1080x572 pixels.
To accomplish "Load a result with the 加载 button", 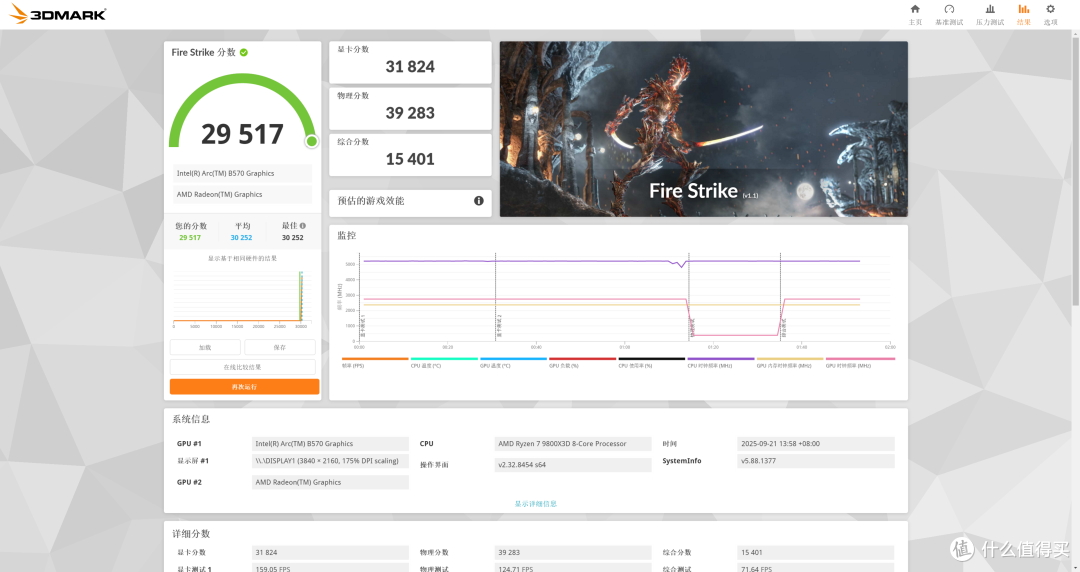I will [x=205, y=347].
